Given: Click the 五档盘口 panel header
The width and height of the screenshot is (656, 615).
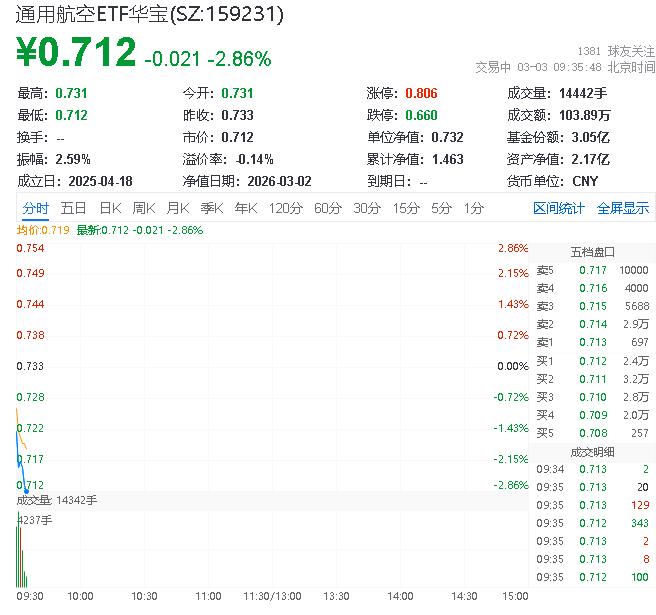Looking at the screenshot, I should [592, 252].
